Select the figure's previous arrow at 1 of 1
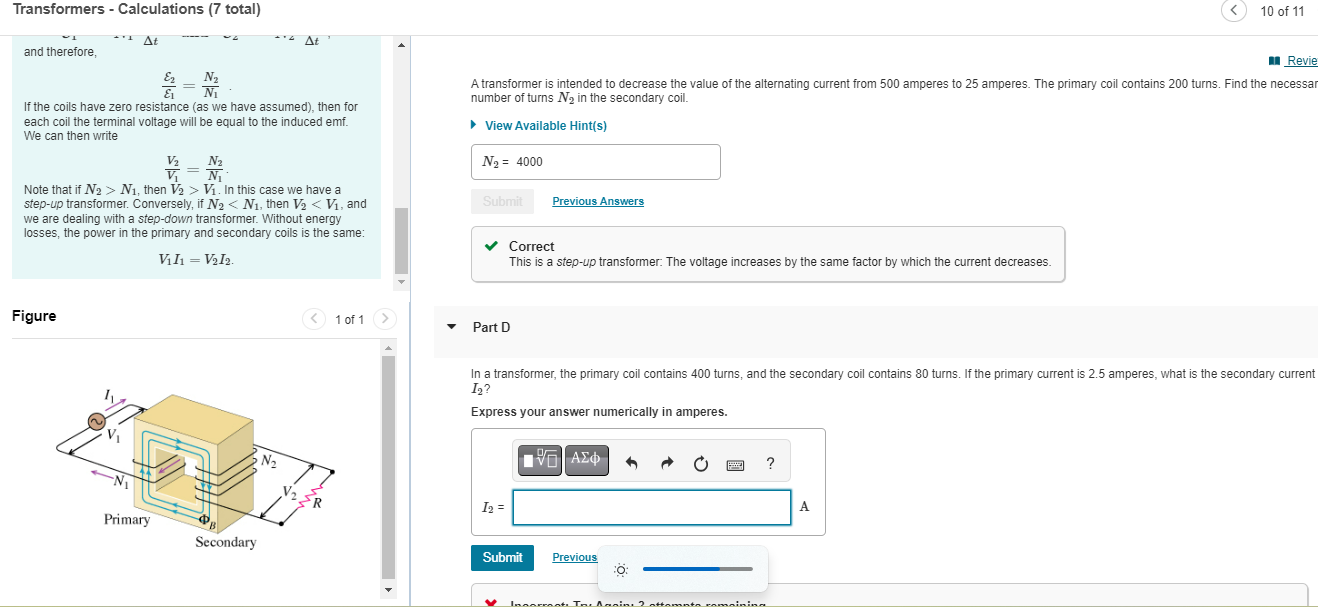 [314, 318]
